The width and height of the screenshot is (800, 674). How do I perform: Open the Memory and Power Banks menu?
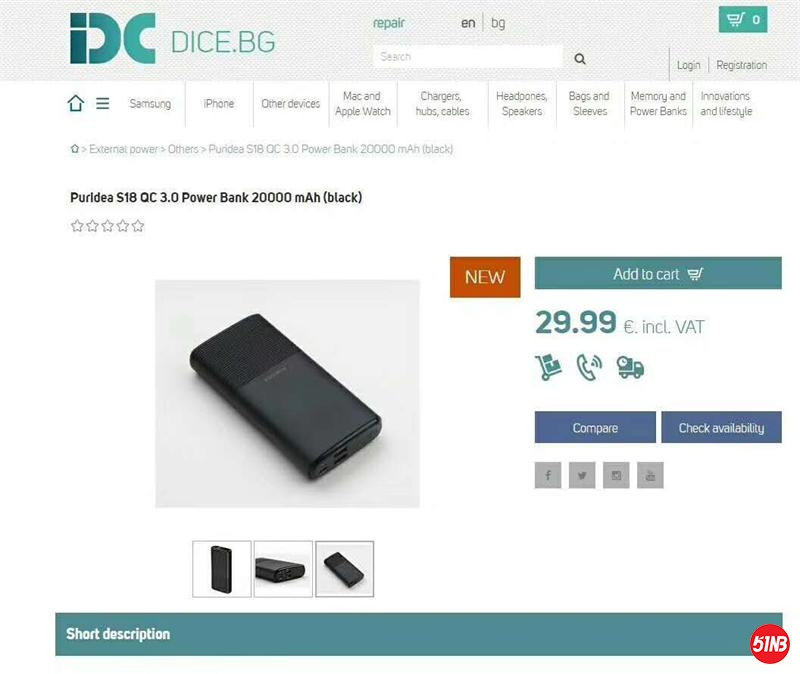pos(658,104)
